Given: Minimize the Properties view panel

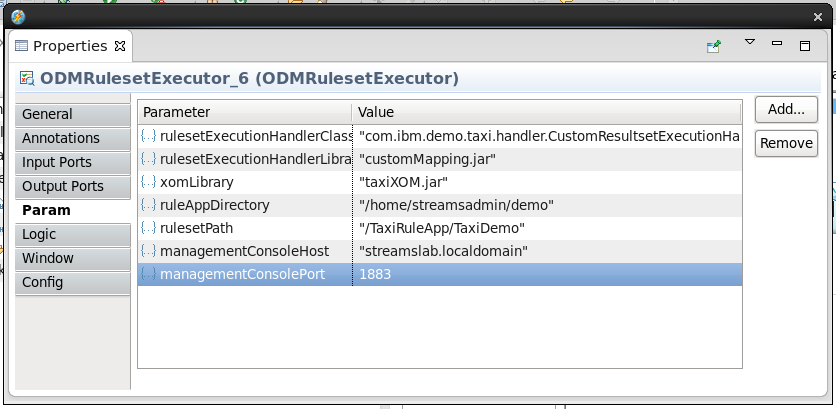Looking at the screenshot, I should point(777,43).
